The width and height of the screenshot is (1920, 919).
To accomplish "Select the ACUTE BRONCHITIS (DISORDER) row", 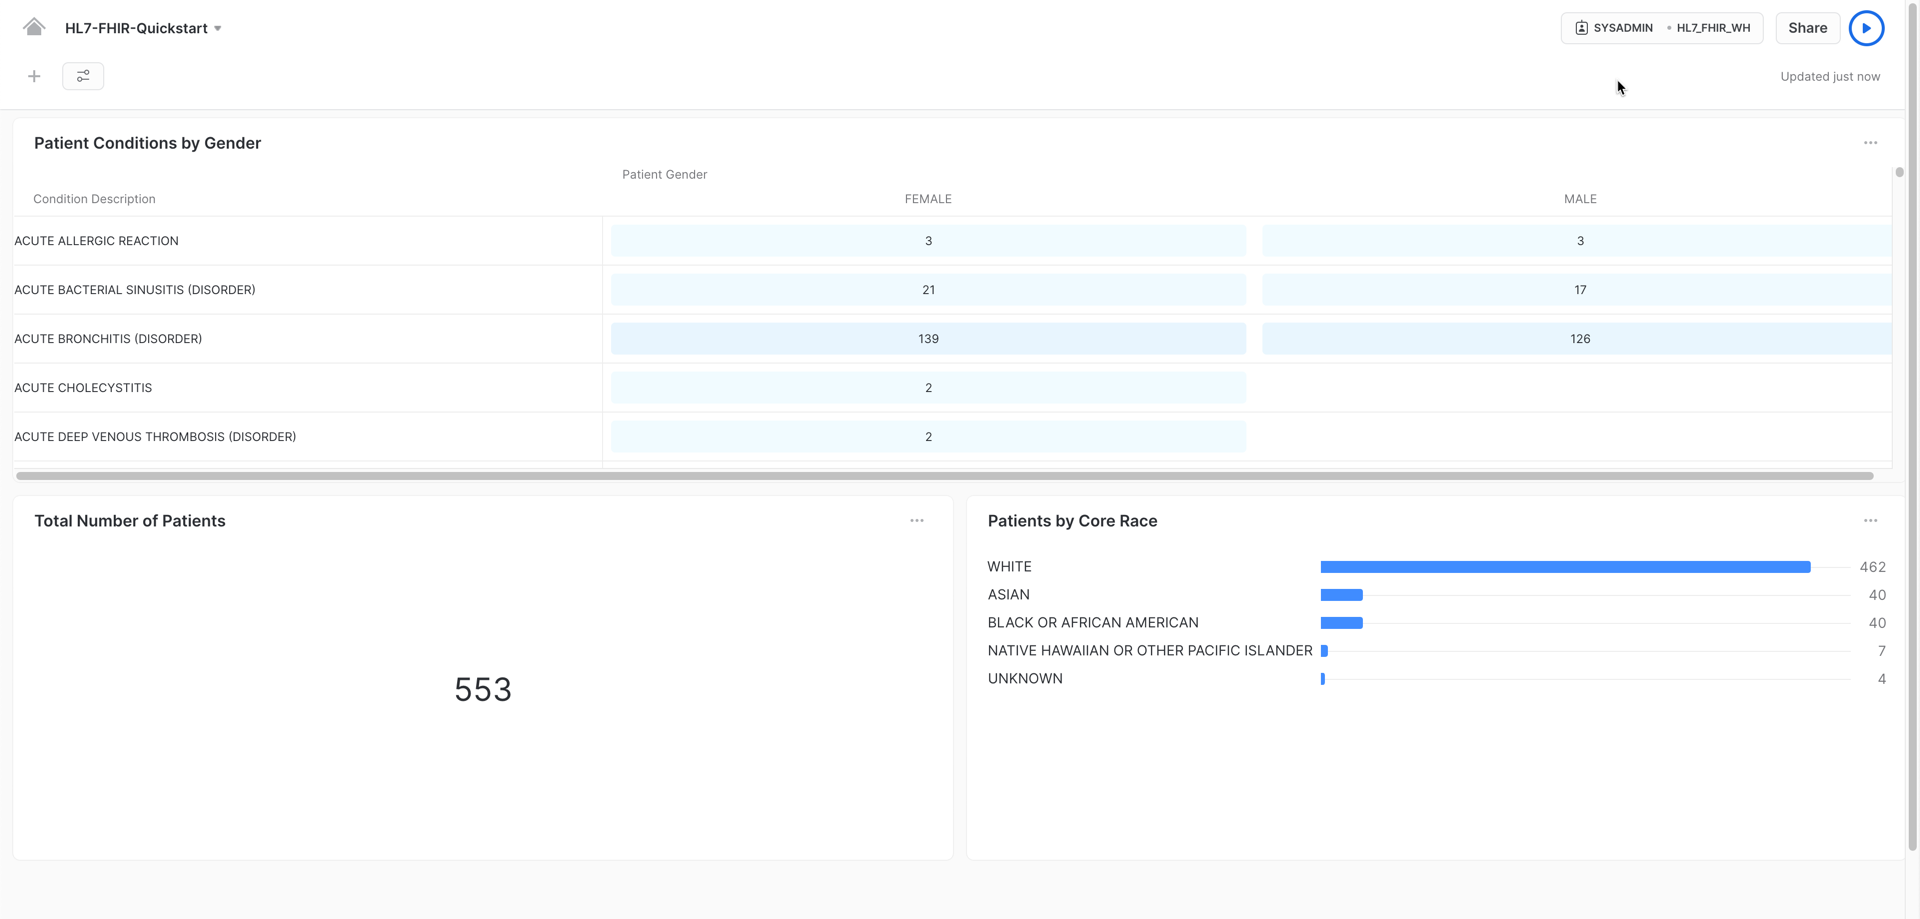I will click(x=108, y=339).
